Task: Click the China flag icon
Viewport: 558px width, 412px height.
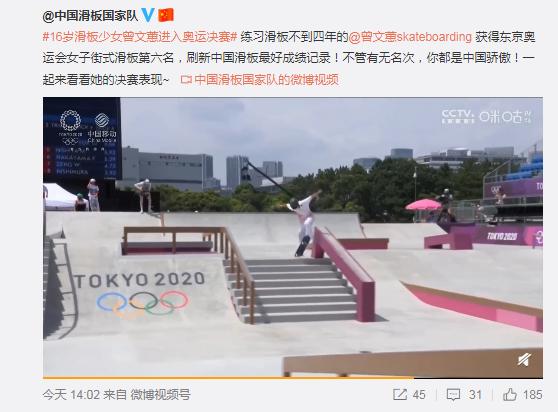Action: 166,15
